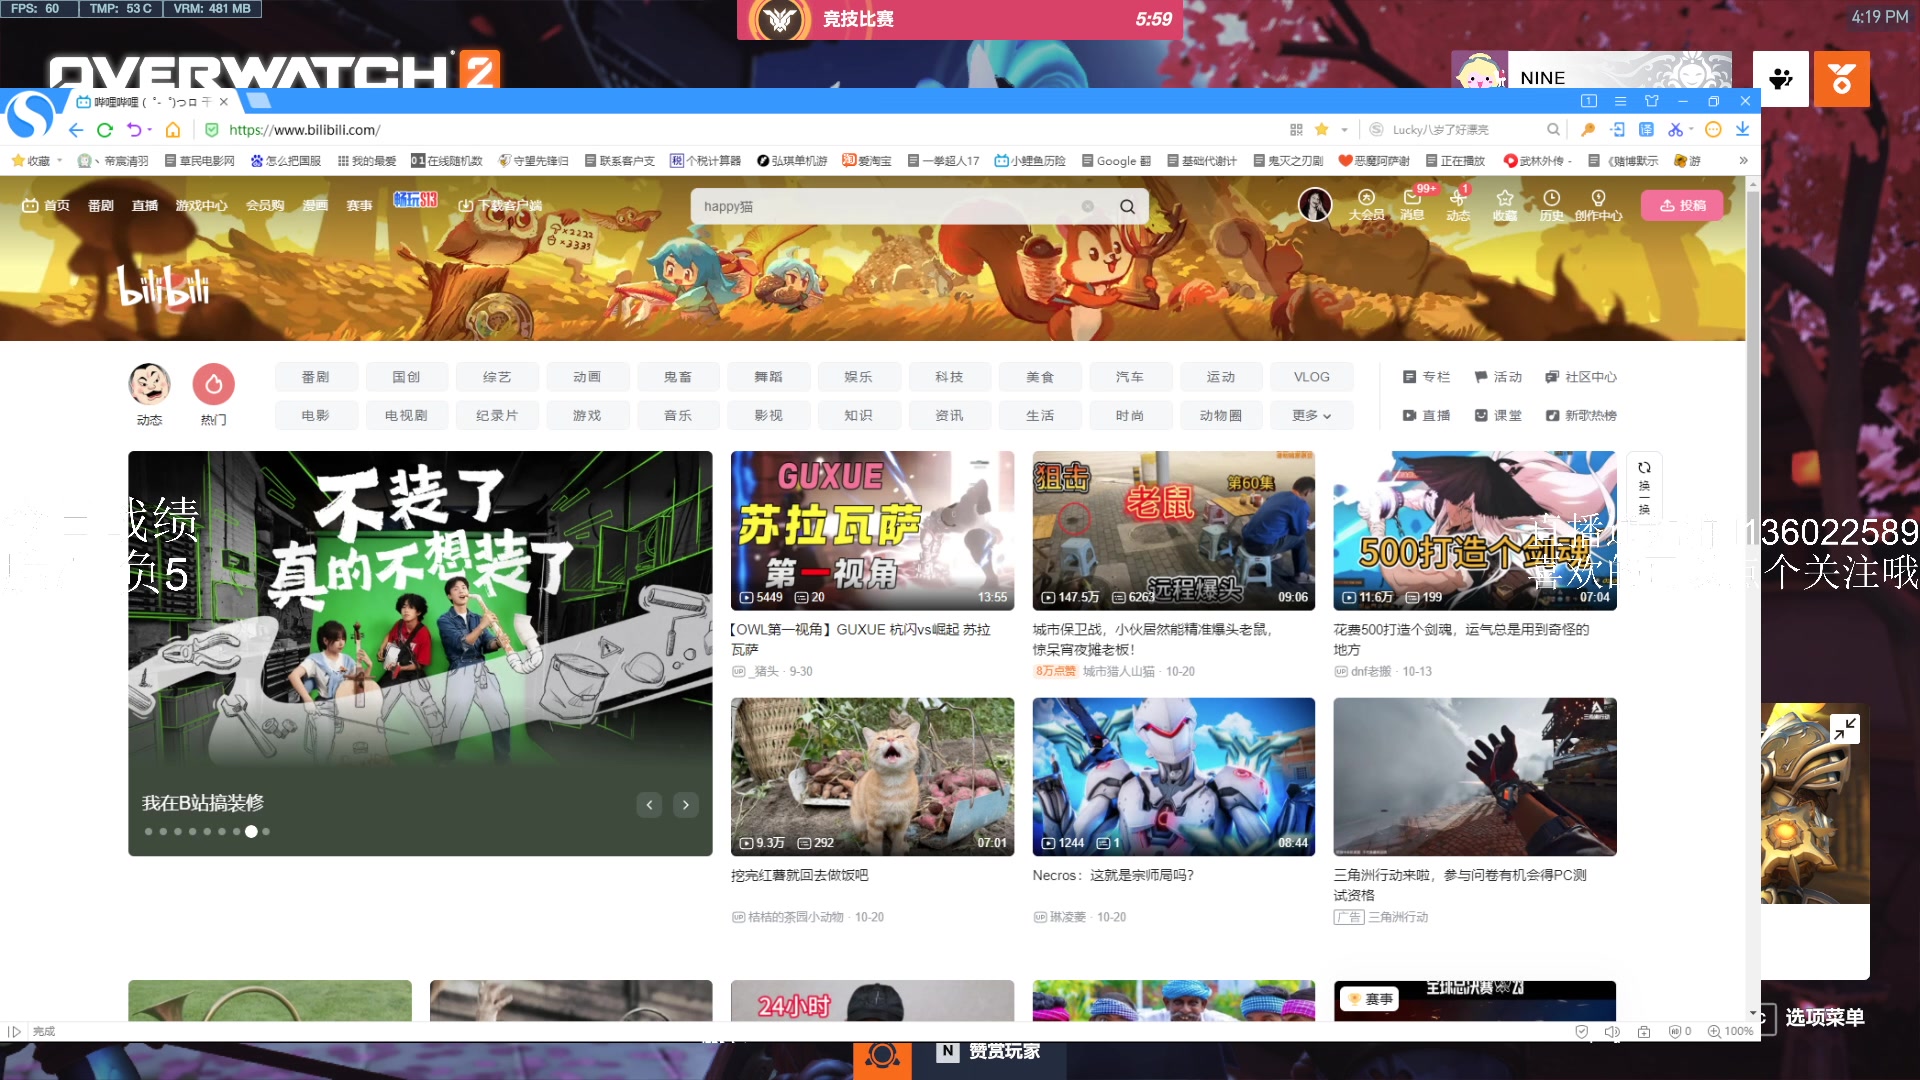Open 游戏中心 in the bilibili top nav
The image size is (1920, 1080).
click(201, 205)
